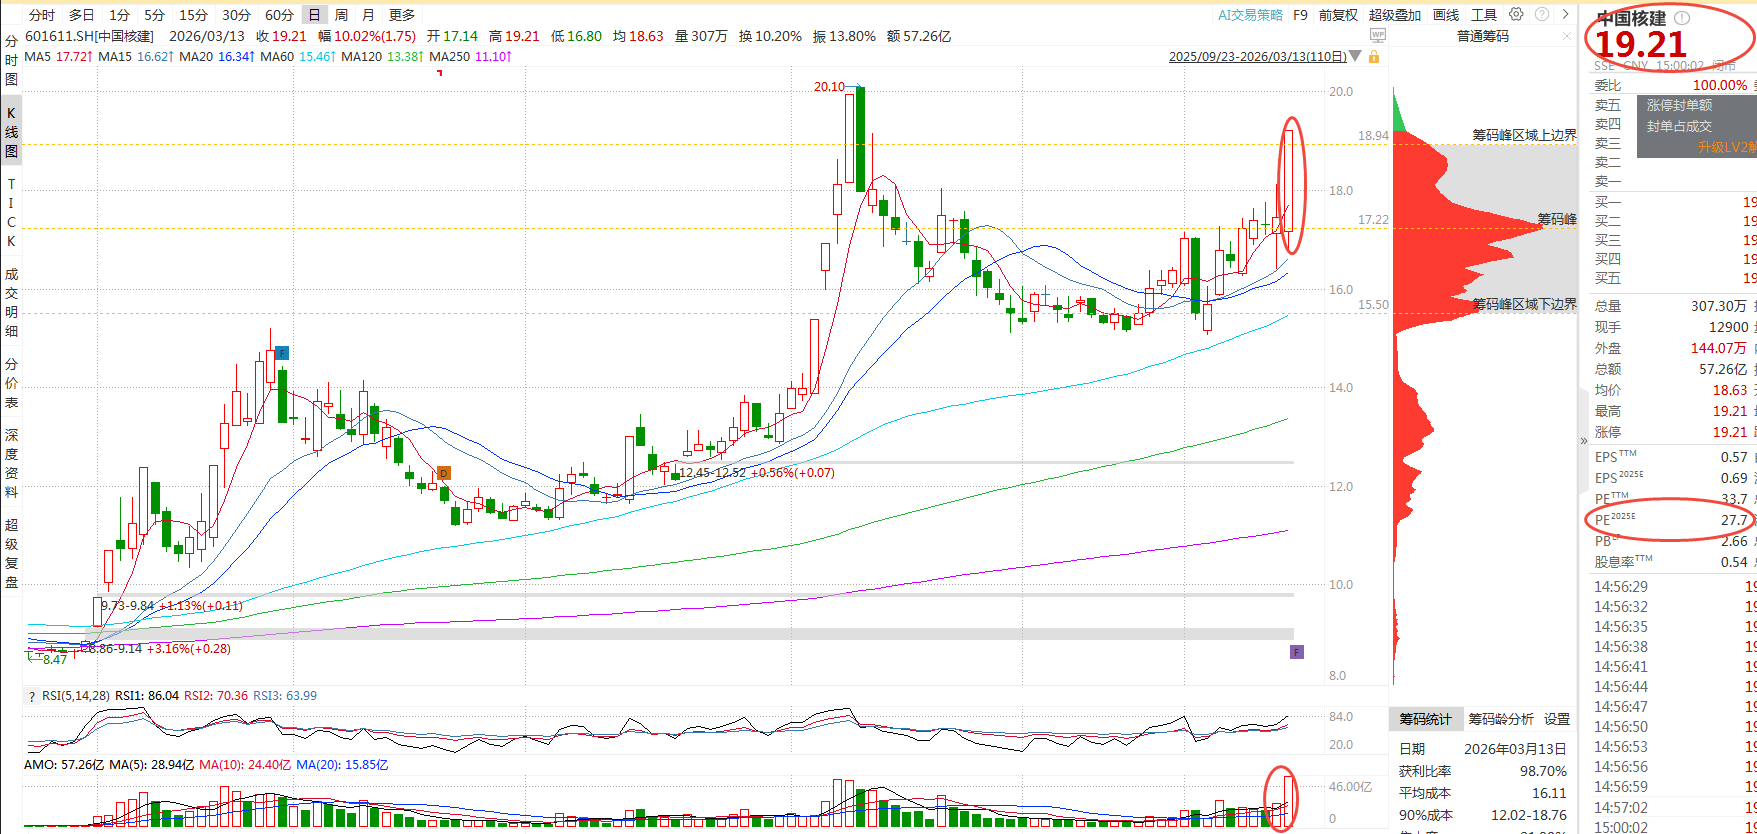Switch to 筹码龄分析 tab
Screen dimensions: 1757x834
(1500, 719)
